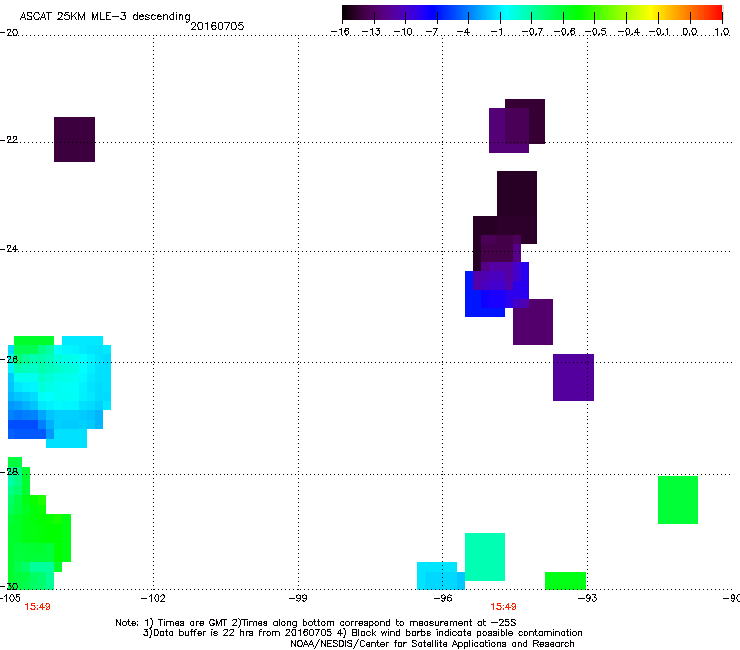Click the -13 label on the color scale

(x=371, y=32)
